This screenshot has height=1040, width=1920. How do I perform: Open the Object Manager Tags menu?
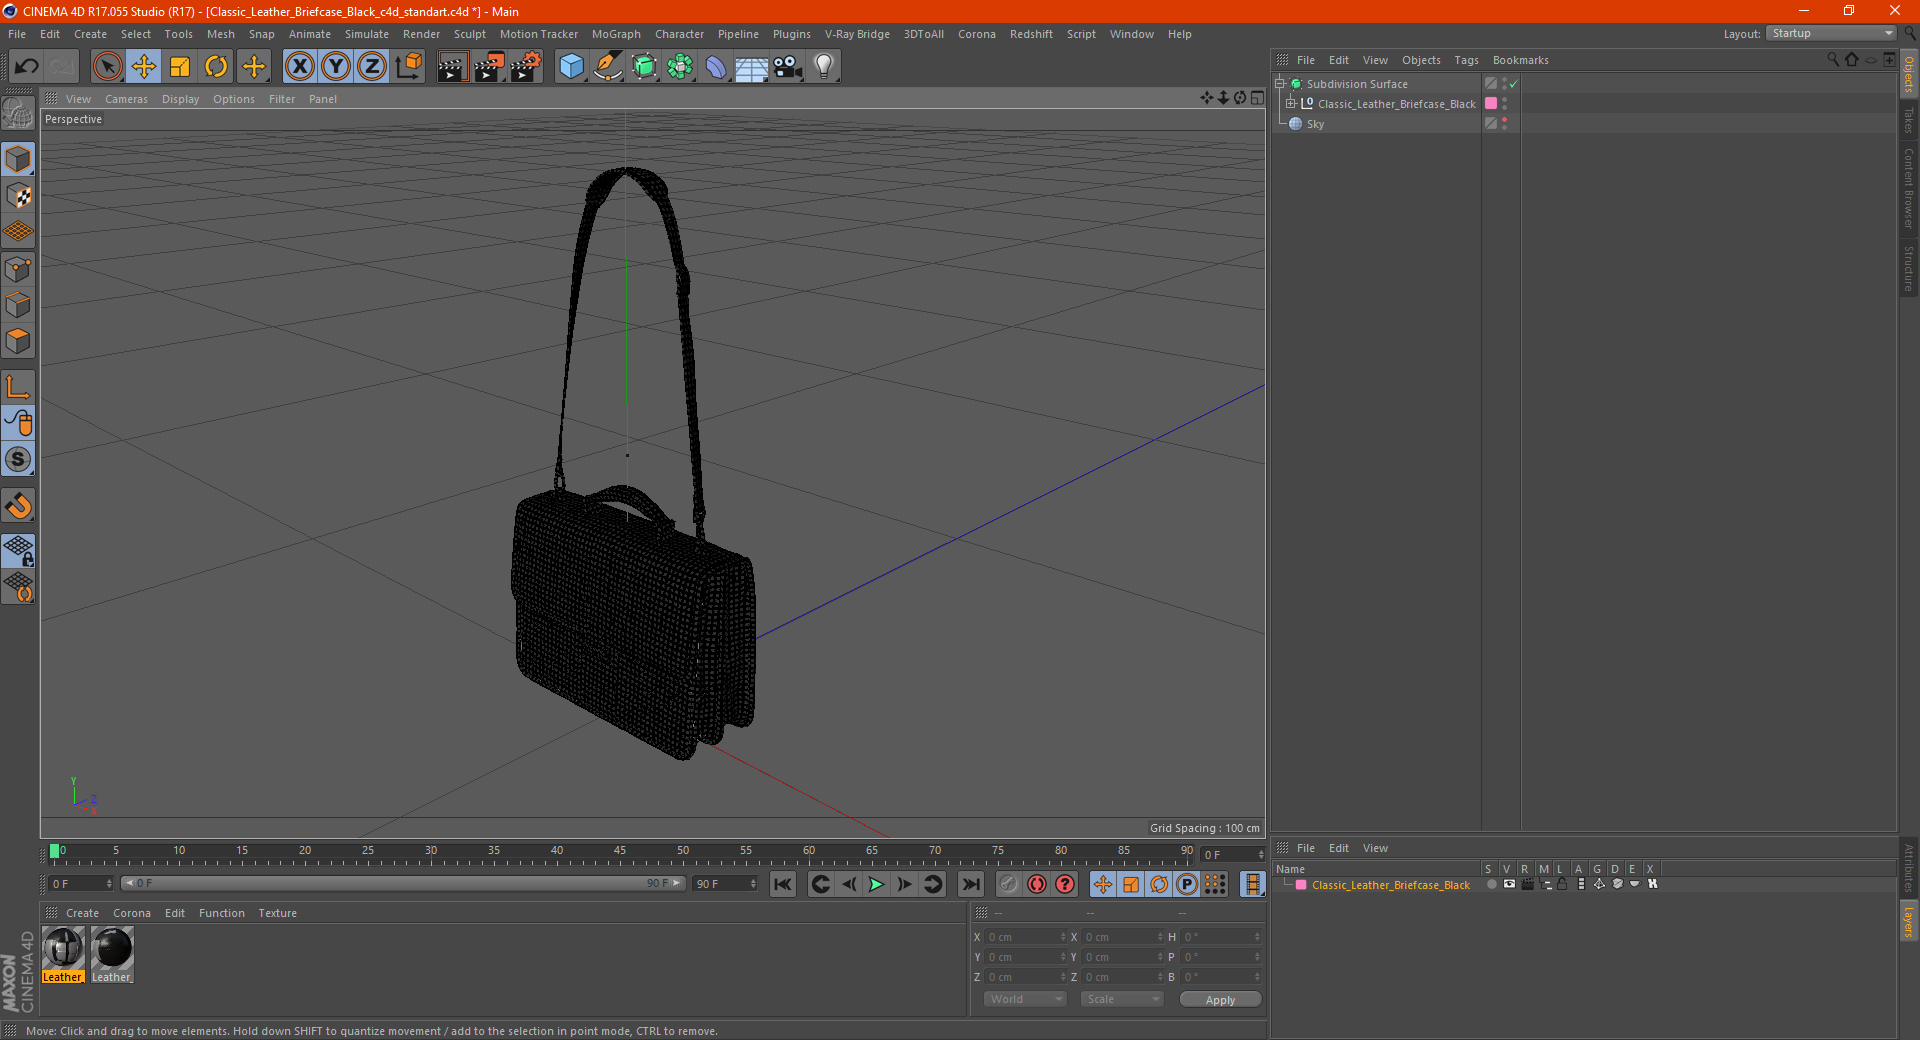1466,60
